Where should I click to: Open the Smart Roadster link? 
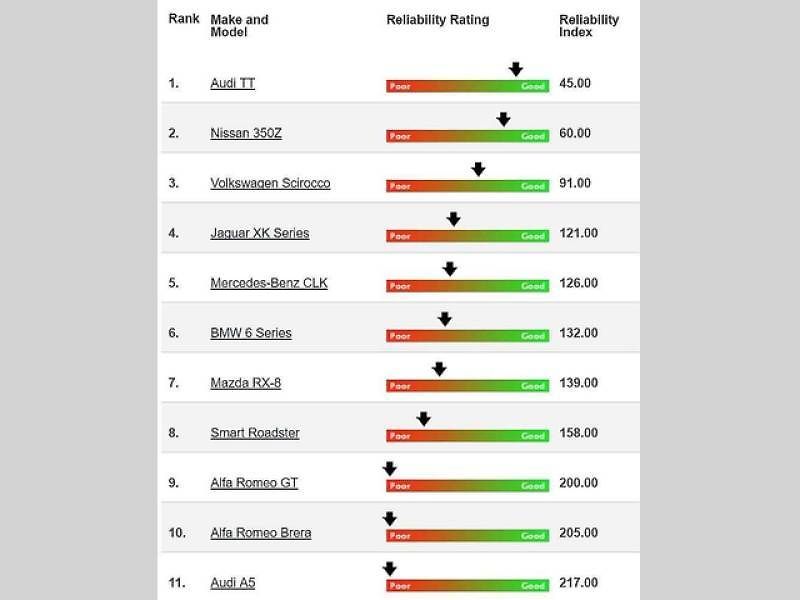click(255, 433)
